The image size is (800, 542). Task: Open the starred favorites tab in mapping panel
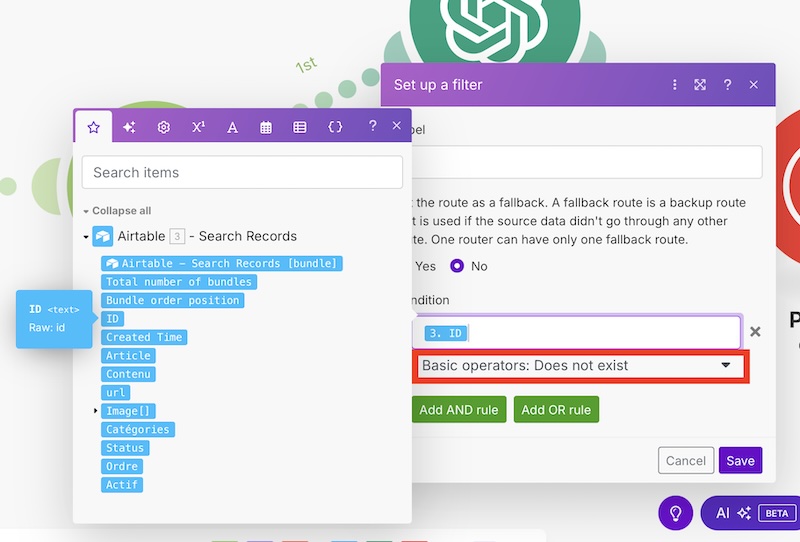point(93,127)
